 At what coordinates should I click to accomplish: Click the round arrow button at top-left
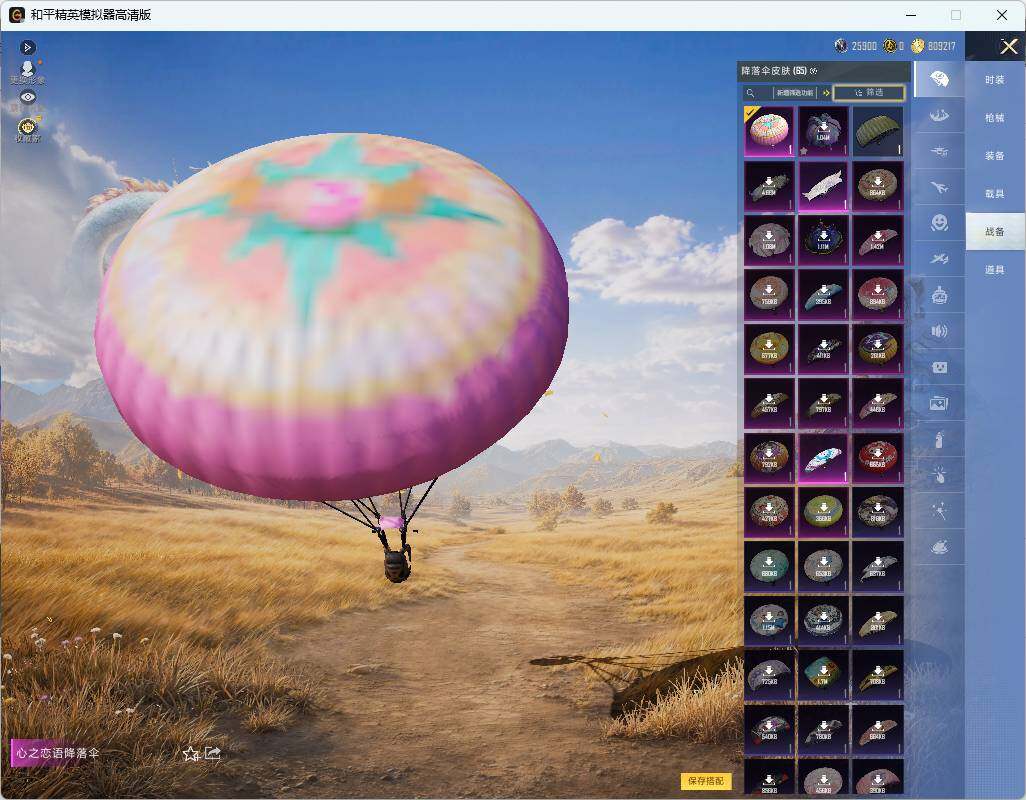[x=27, y=47]
